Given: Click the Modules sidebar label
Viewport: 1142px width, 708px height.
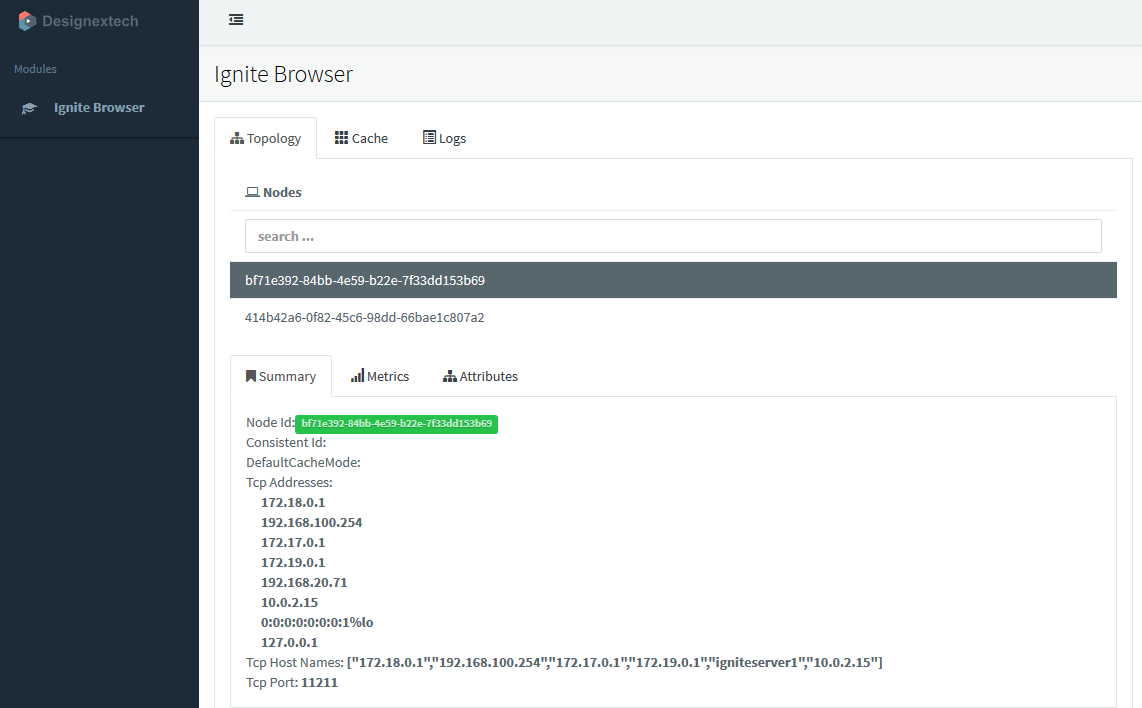Looking at the screenshot, I should 35,69.
